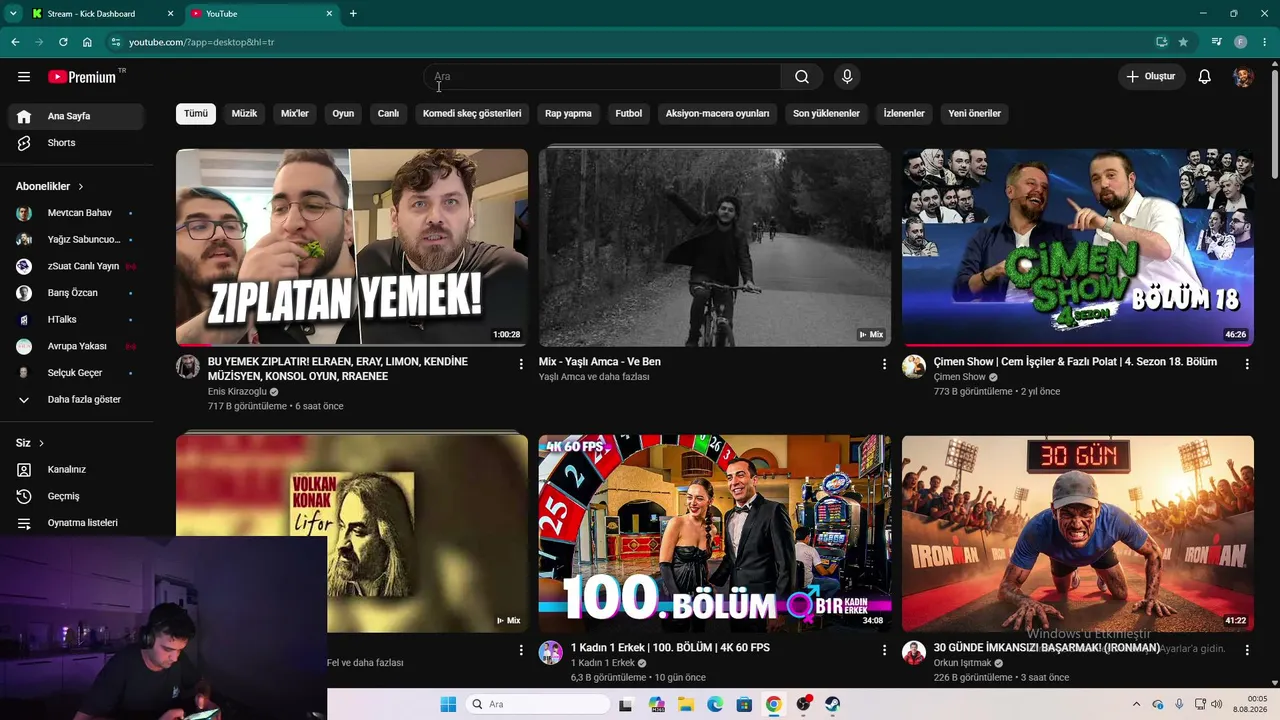1280x720 pixels.
Task: Open Chrome's three-dot menu
Action: 1264,42
